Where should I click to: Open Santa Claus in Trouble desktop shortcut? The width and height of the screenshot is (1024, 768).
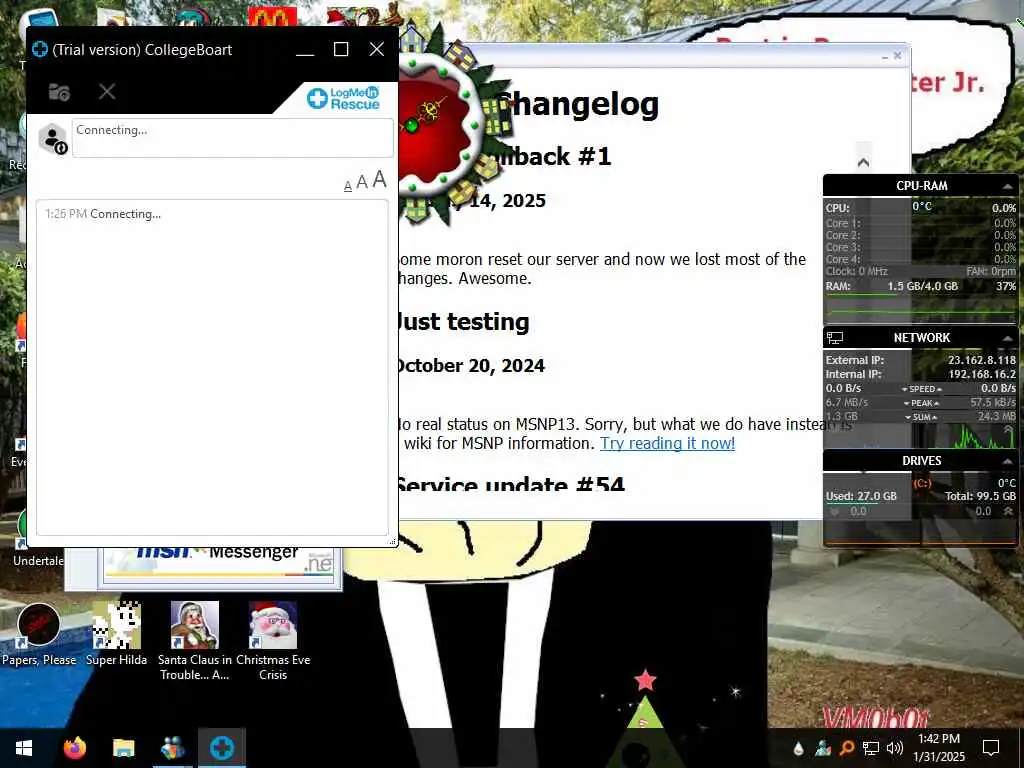coord(194,641)
